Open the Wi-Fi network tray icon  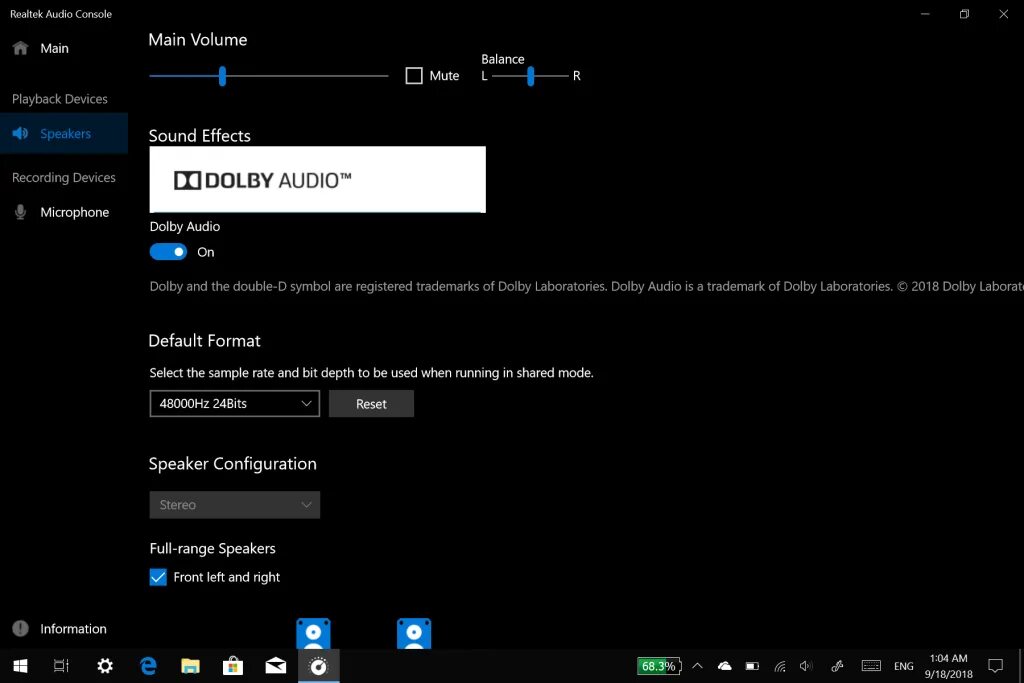[x=780, y=666]
